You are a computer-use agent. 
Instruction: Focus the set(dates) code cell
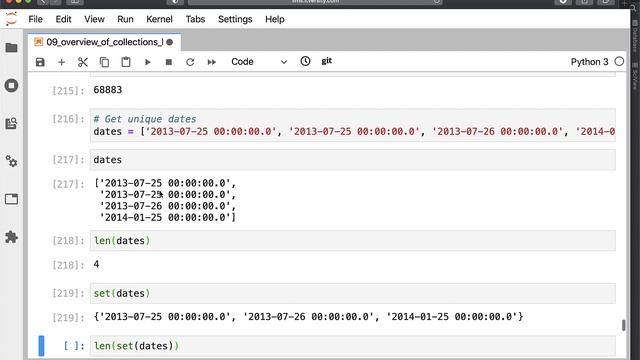coord(353,293)
